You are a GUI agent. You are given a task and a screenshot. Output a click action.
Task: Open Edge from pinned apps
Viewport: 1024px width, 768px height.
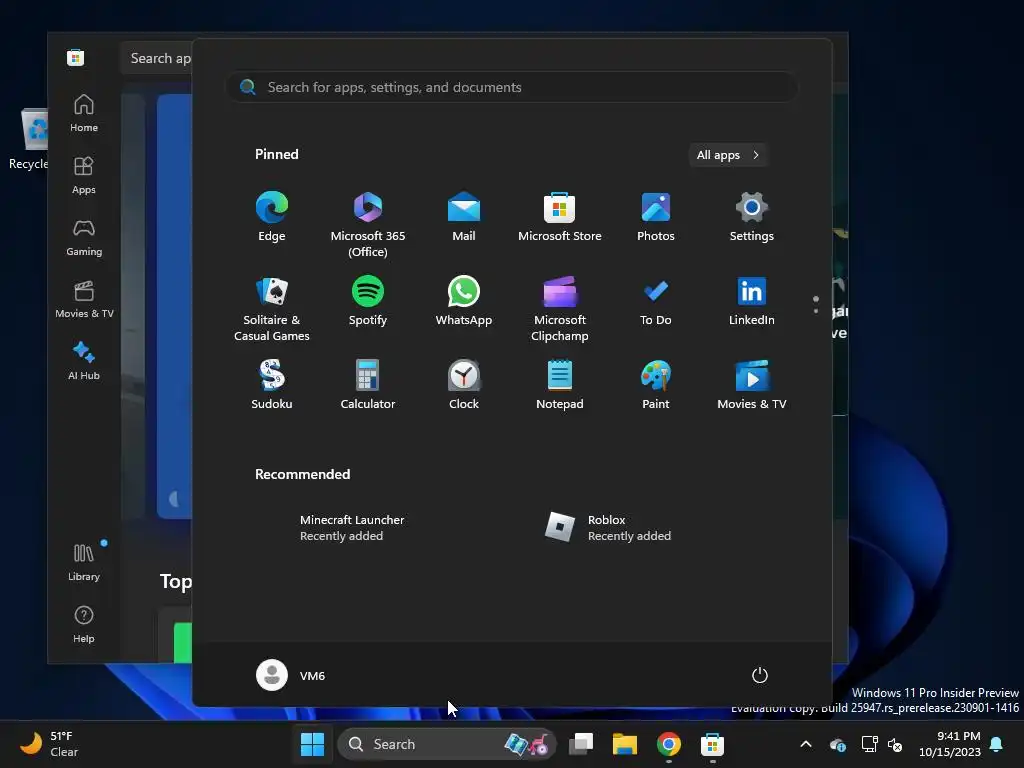[272, 217]
